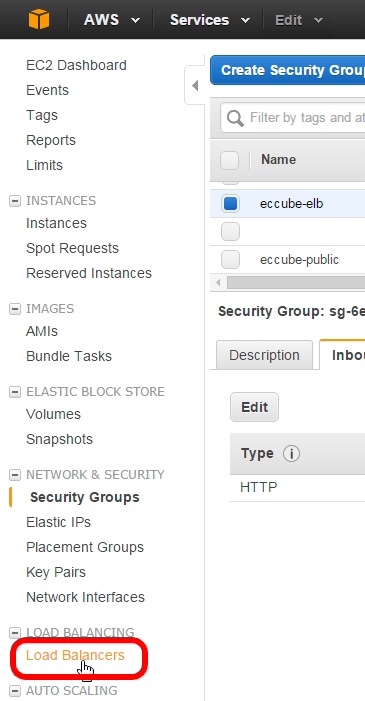Select the eccube-elb row name
The width and height of the screenshot is (365, 701).
point(291,204)
